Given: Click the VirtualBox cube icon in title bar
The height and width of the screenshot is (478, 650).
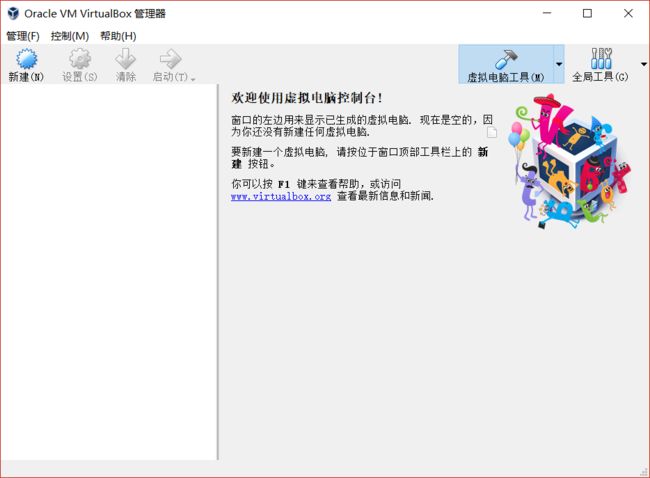Looking at the screenshot, I should click(13, 13).
